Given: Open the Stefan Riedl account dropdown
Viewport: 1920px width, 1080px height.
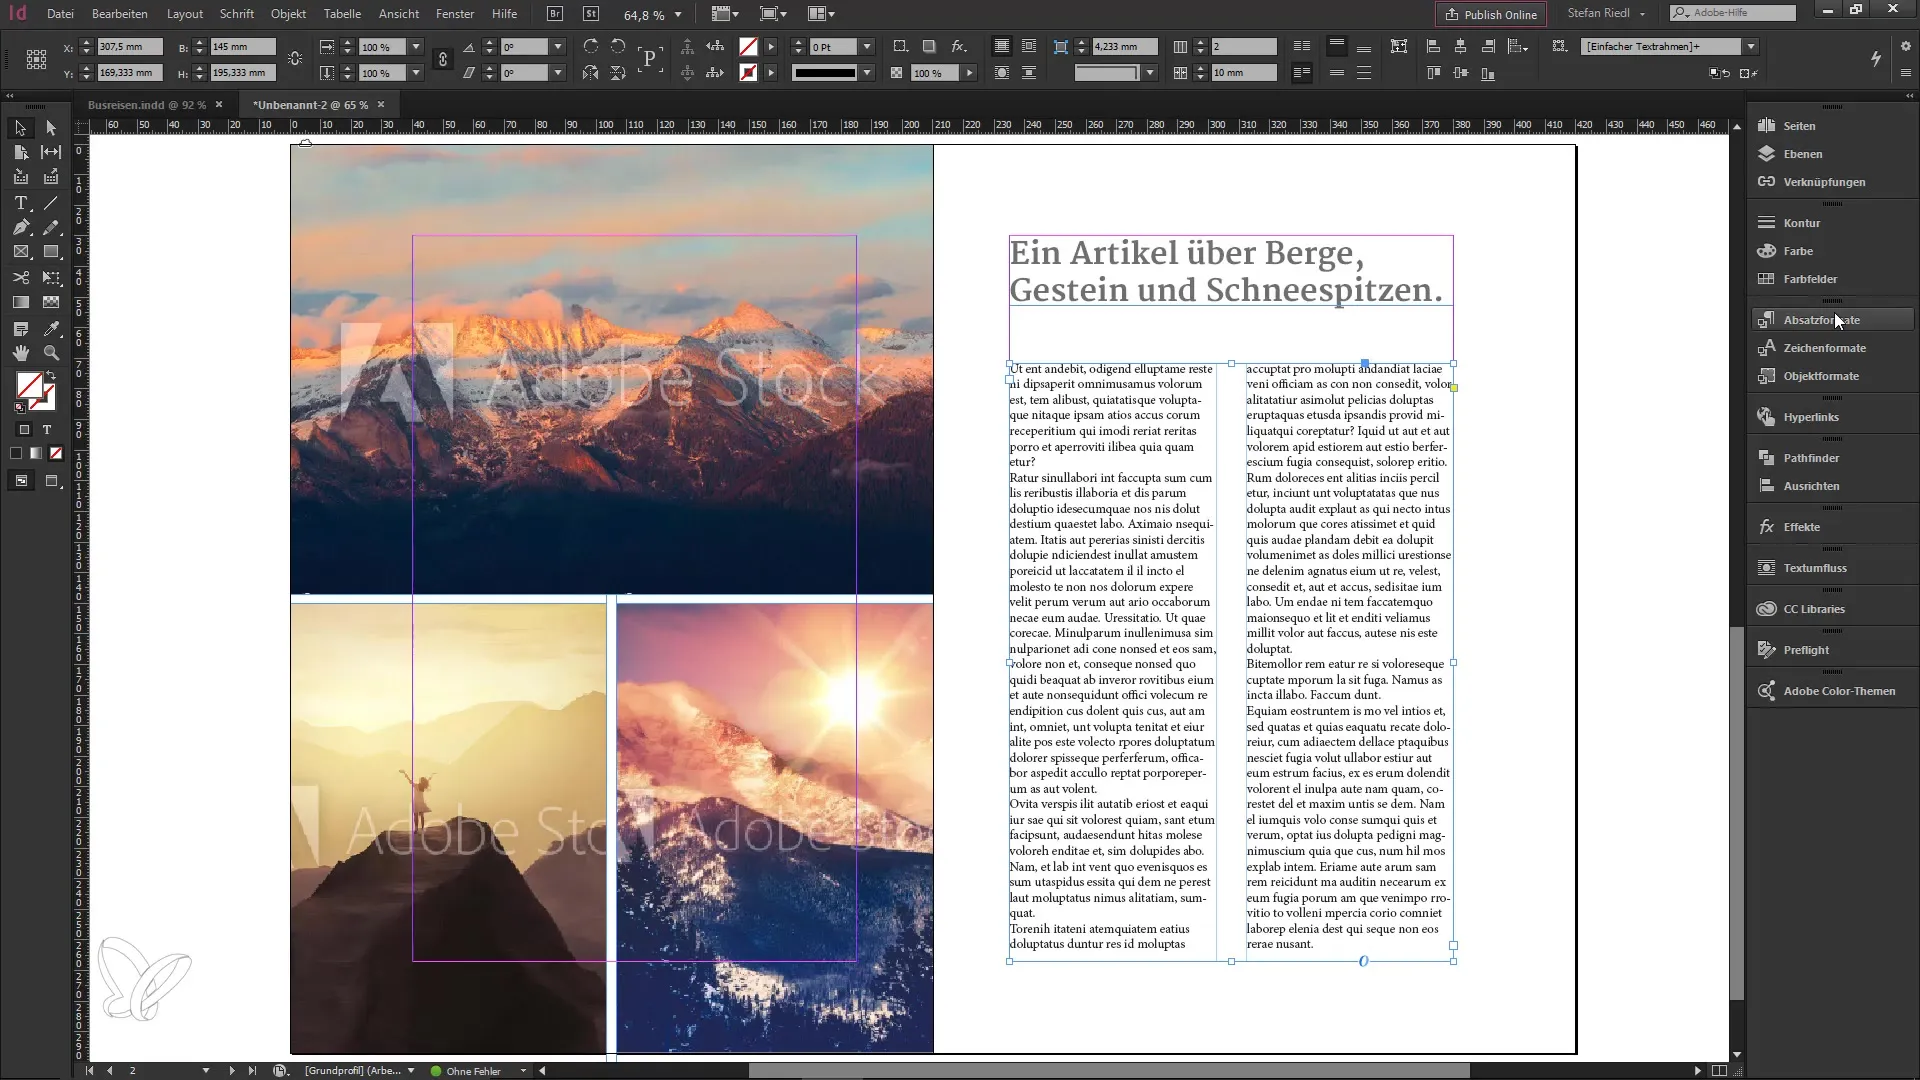Looking at the screenshot, I should click(1606, 14).
